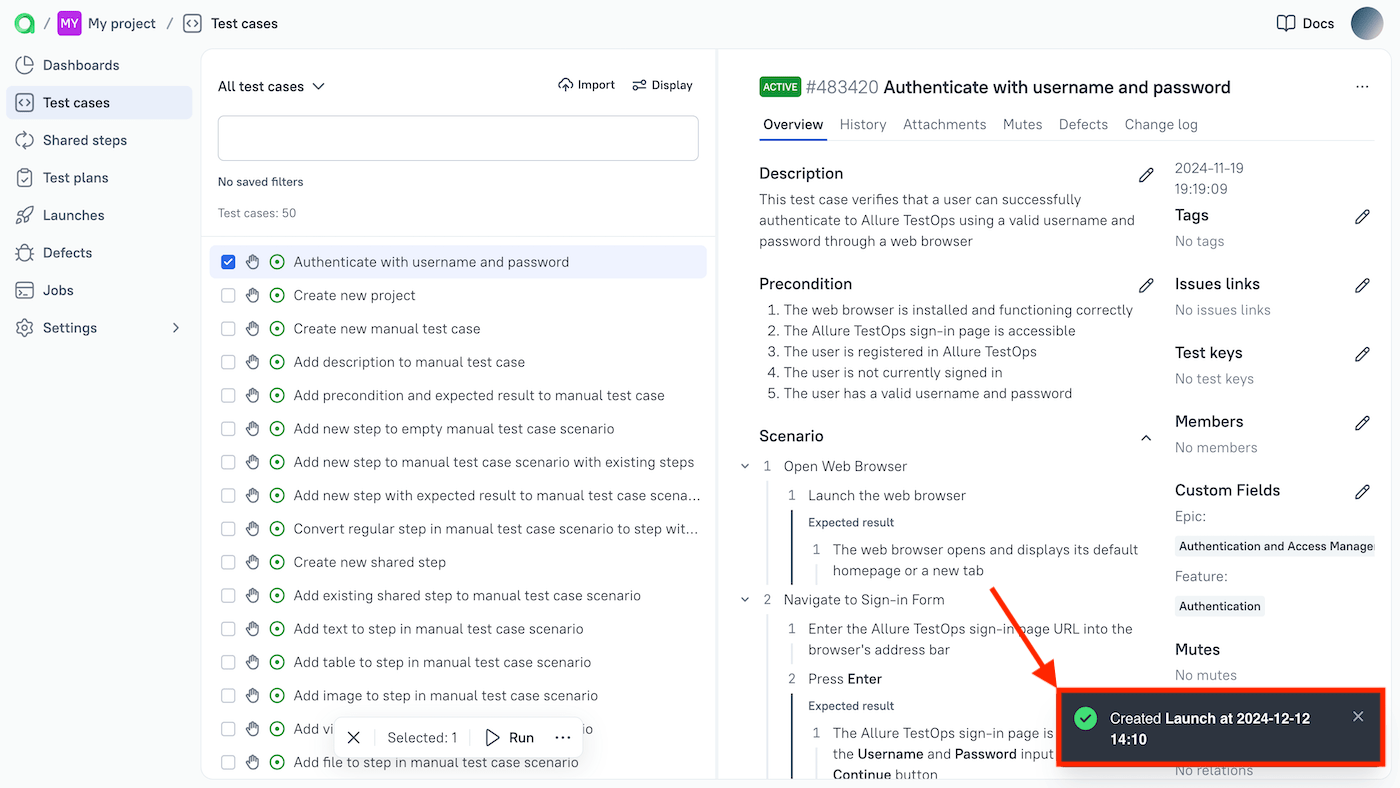Click the Allure TestOps logo icon
1400x788 pixels.
coord(24,23)
